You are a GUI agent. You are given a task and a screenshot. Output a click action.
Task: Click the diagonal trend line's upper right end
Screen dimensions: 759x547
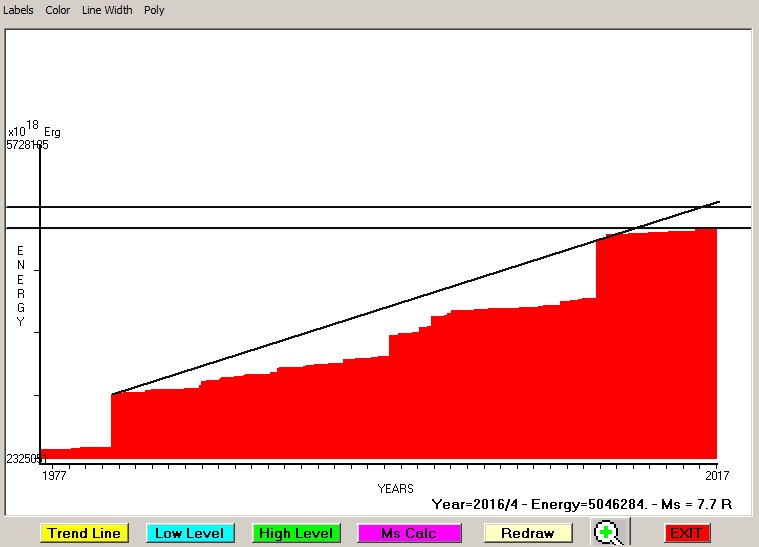717,202
